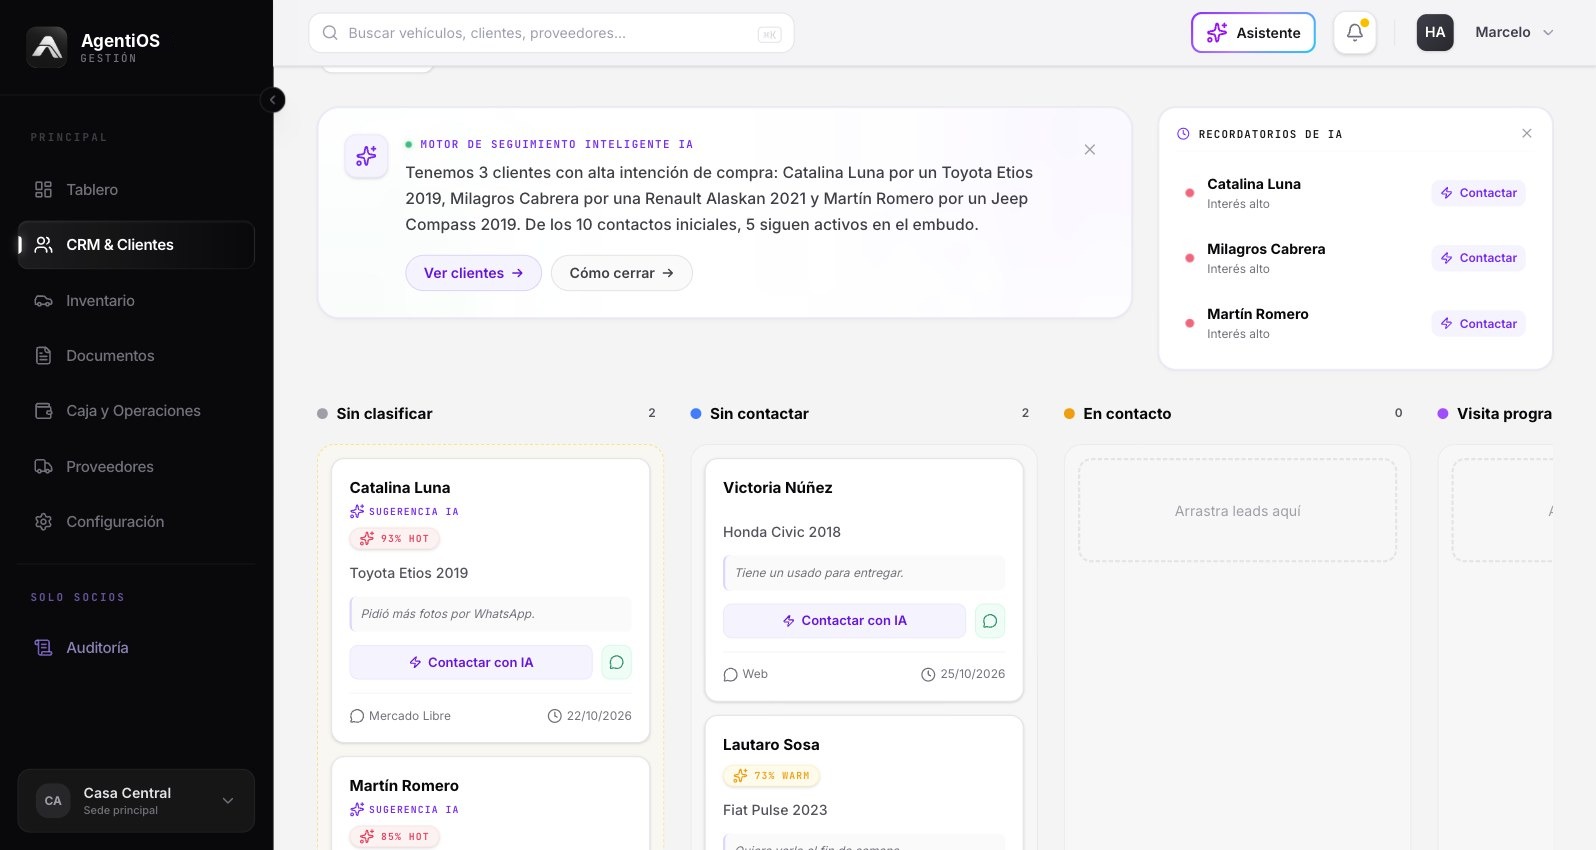Screen dimensions: 1596x850
Task: Expand the Marcelo user menu
Action: coord(1514,32)
